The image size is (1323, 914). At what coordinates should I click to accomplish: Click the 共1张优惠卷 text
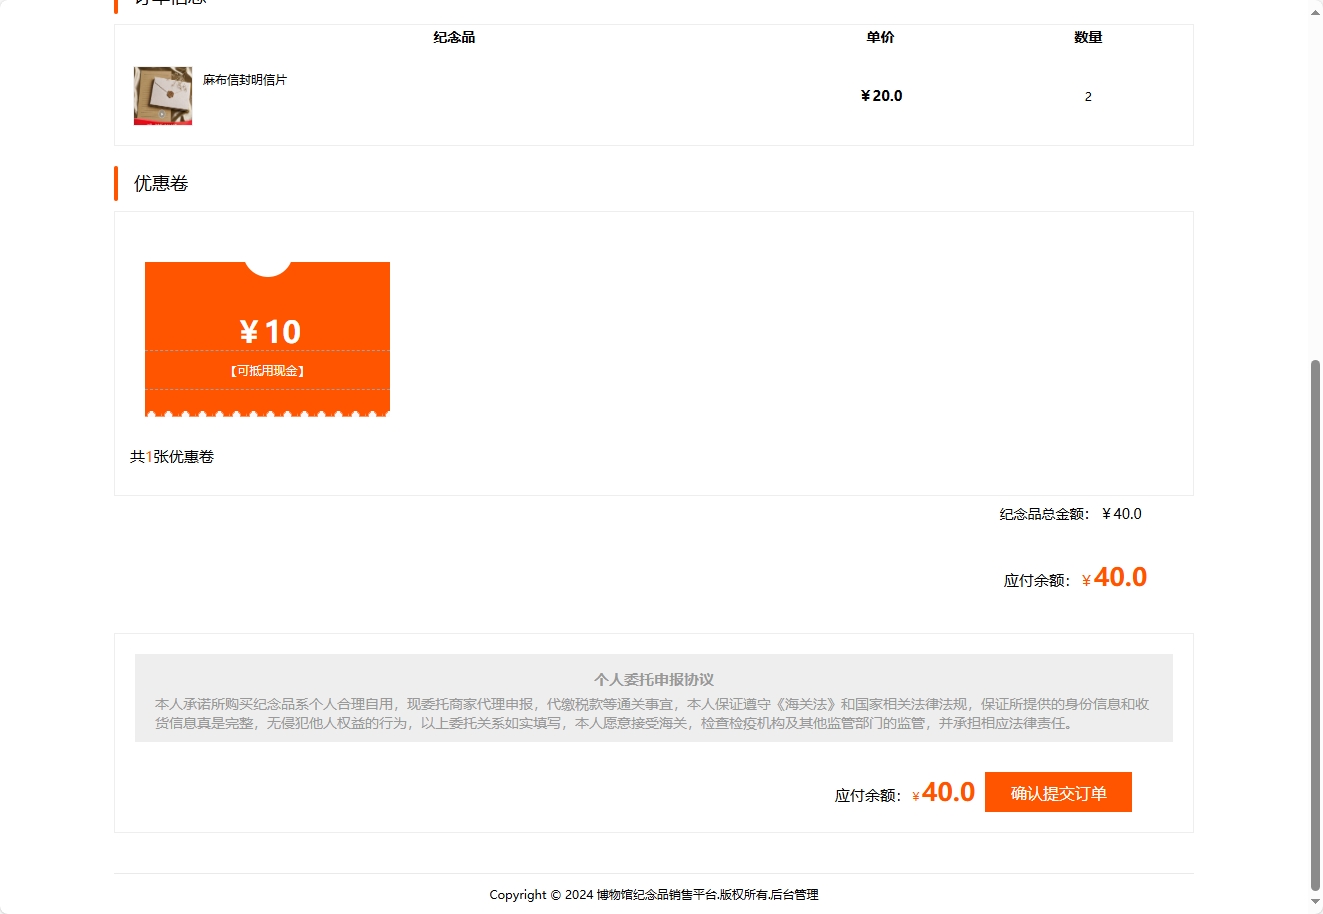tap(172, 456)
